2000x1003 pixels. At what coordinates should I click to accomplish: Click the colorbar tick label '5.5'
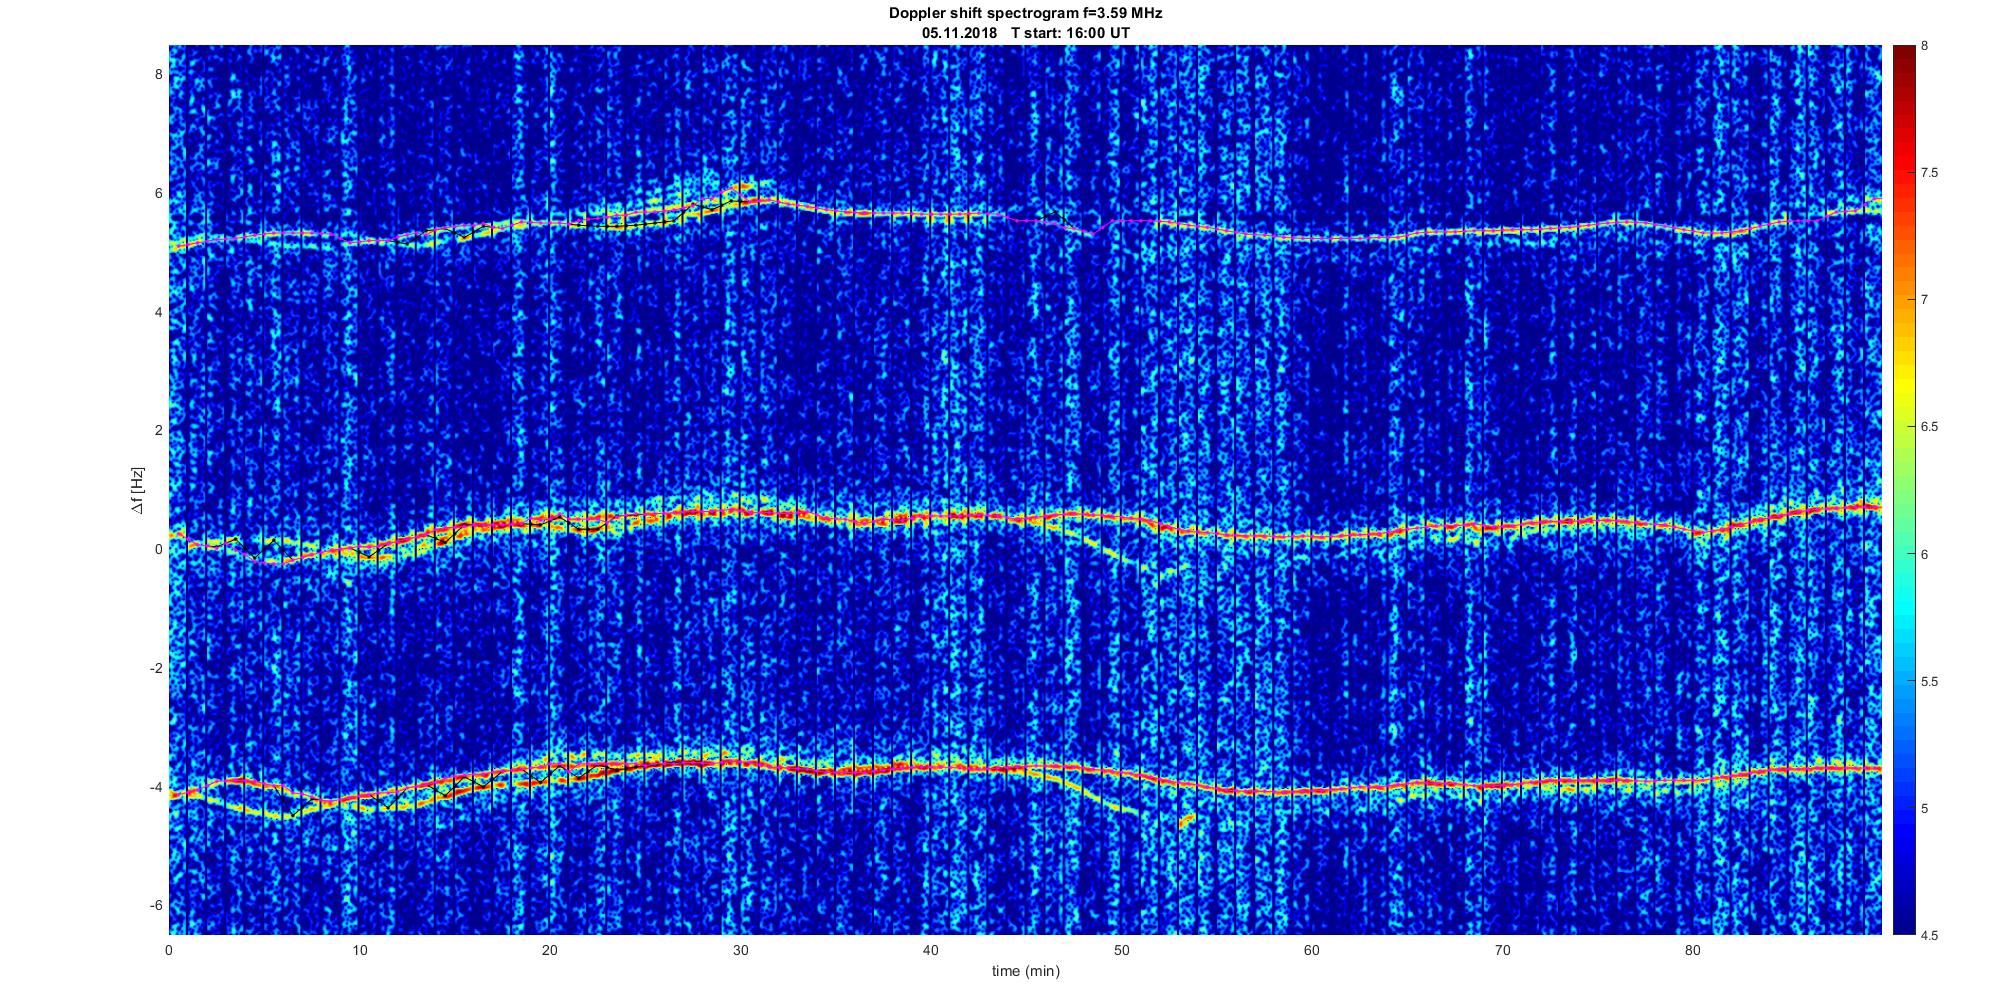(x=1929, y=682)
